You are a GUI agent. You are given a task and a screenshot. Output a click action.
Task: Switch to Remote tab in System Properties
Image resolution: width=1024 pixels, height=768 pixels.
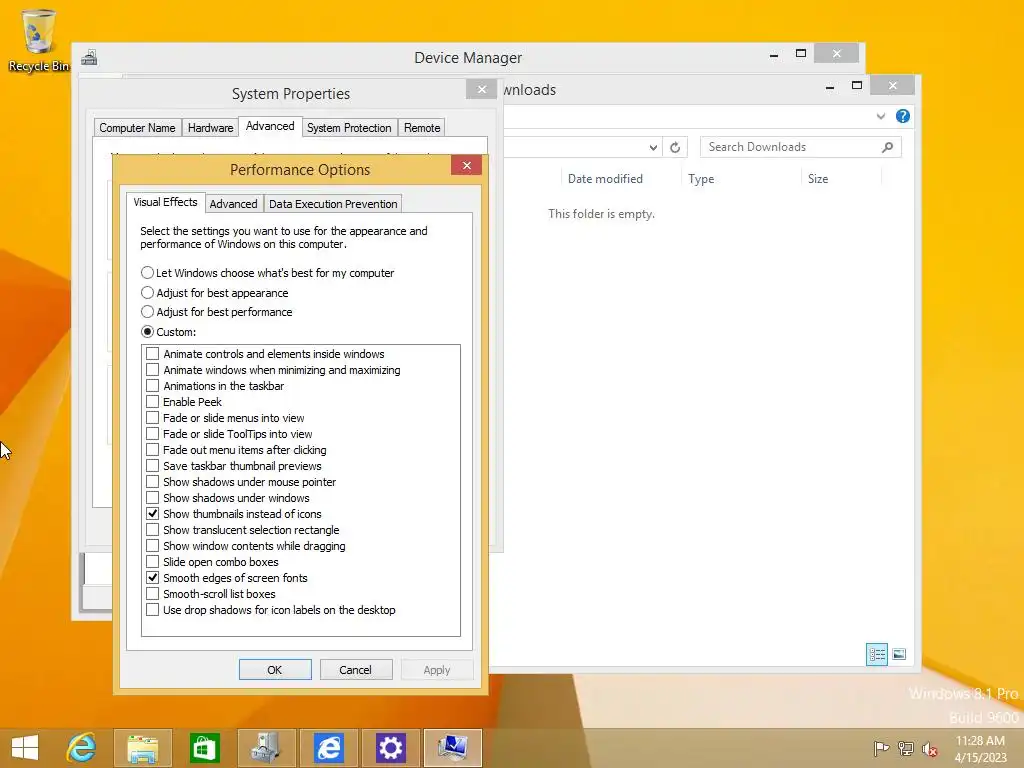tap(422, 128)
